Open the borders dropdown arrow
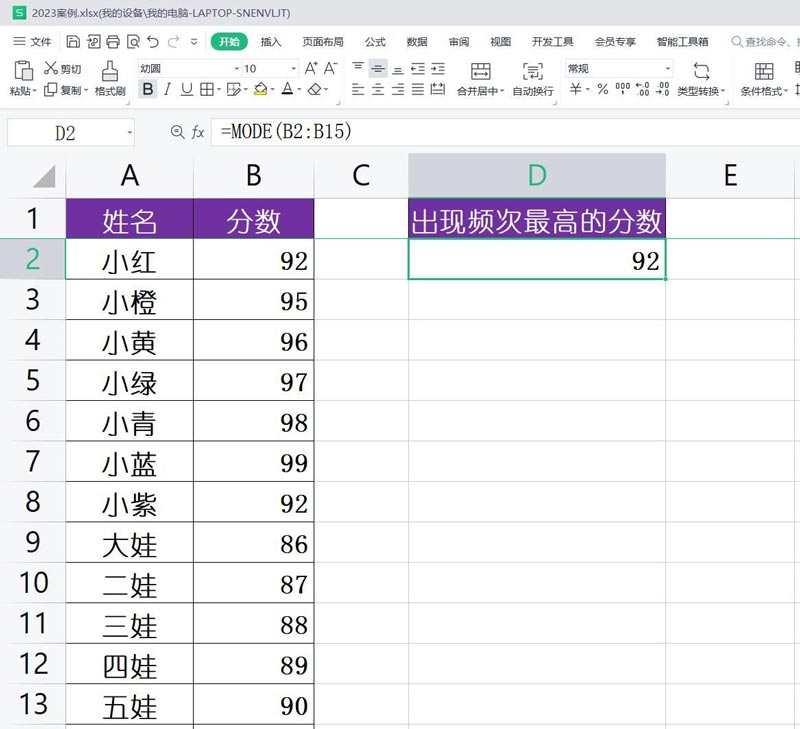Screen dimensions: 800x729 (219, 90)
